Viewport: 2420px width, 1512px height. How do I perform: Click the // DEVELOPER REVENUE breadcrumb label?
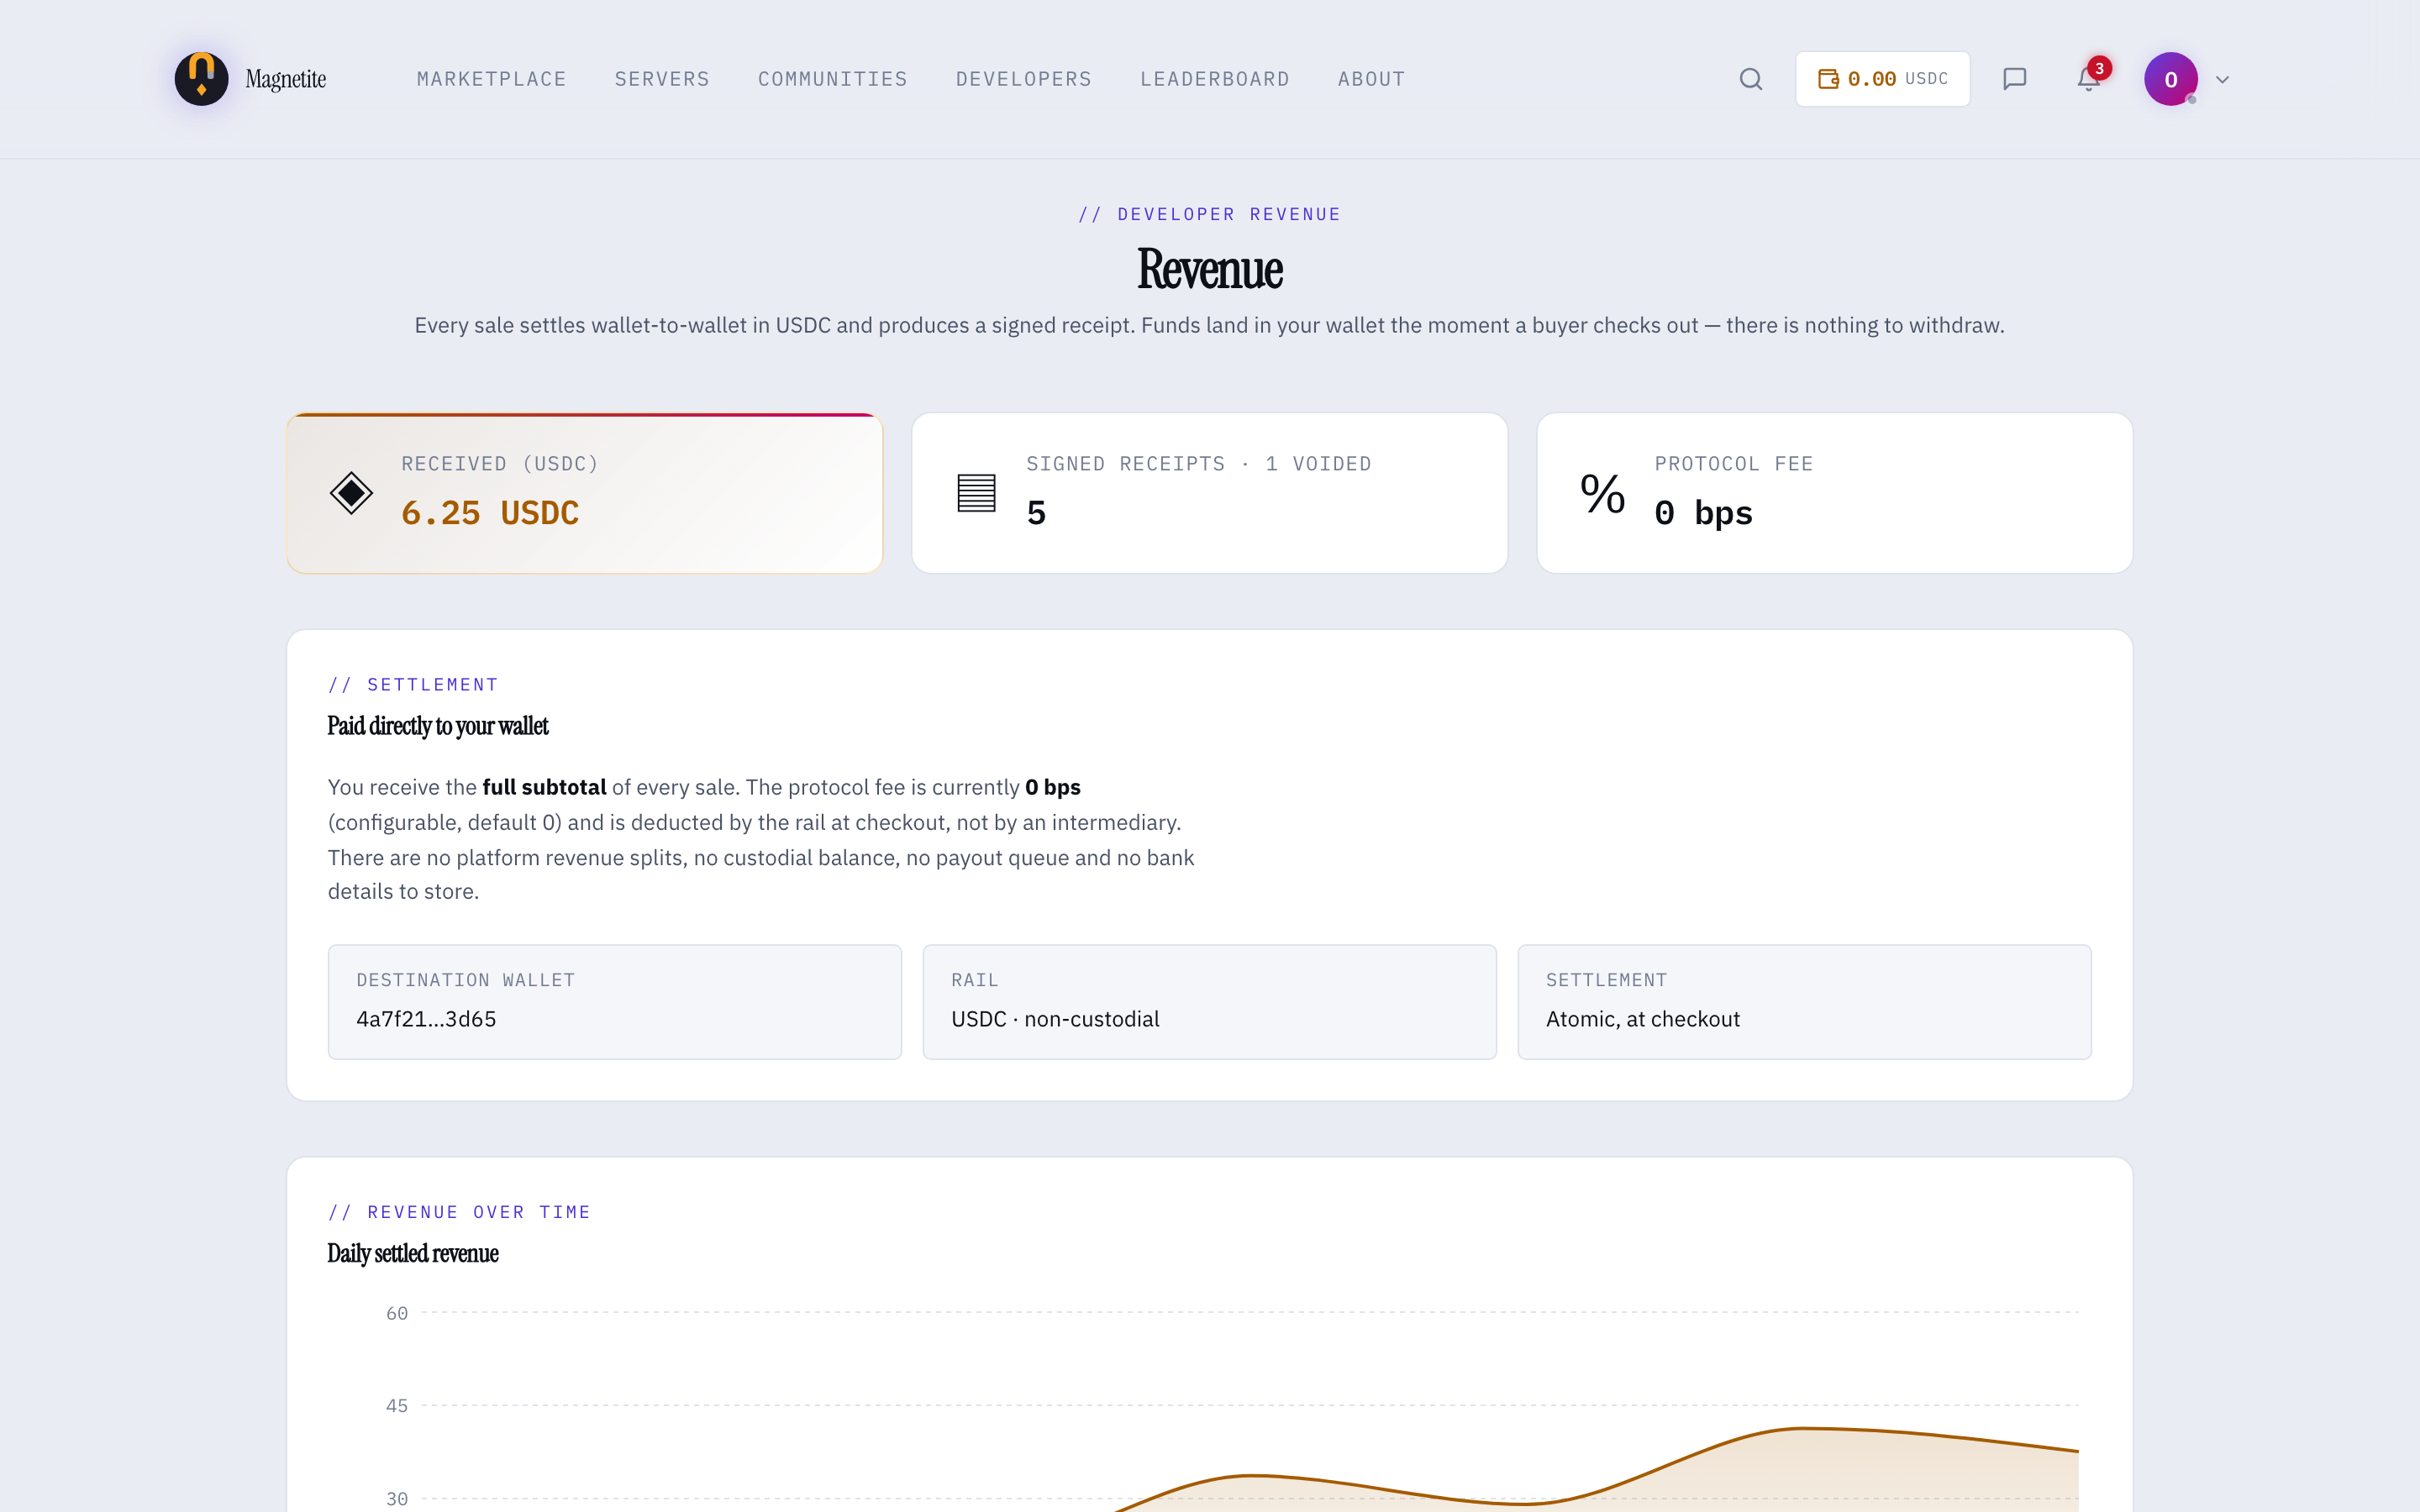[x=1210, y=214]
